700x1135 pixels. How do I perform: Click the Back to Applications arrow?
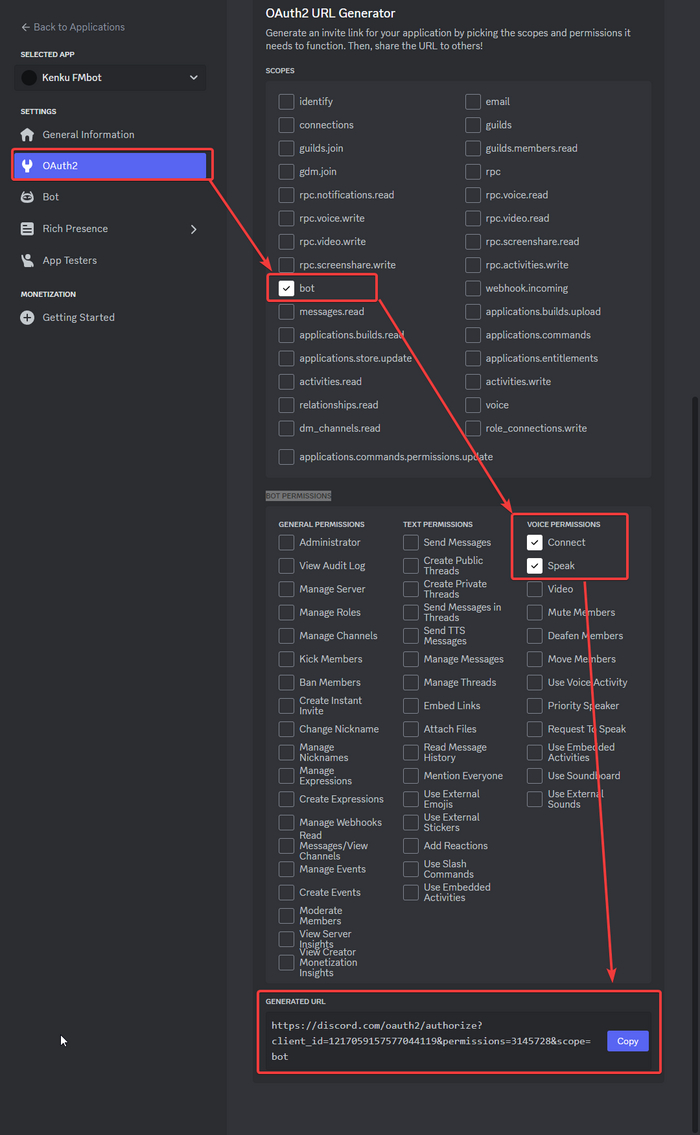pyautogui.click(x=26, y=27)
